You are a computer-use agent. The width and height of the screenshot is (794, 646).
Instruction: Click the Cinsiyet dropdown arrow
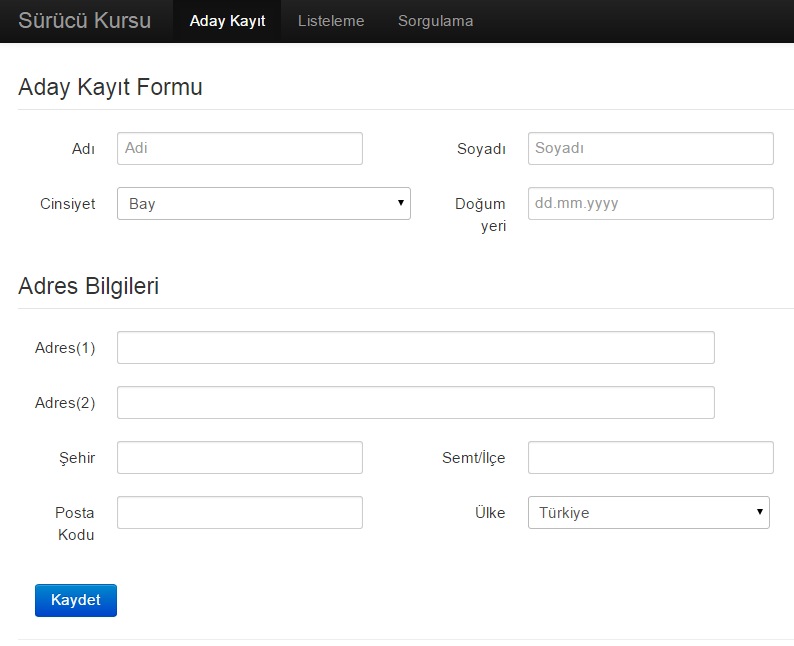coord(401,203)
